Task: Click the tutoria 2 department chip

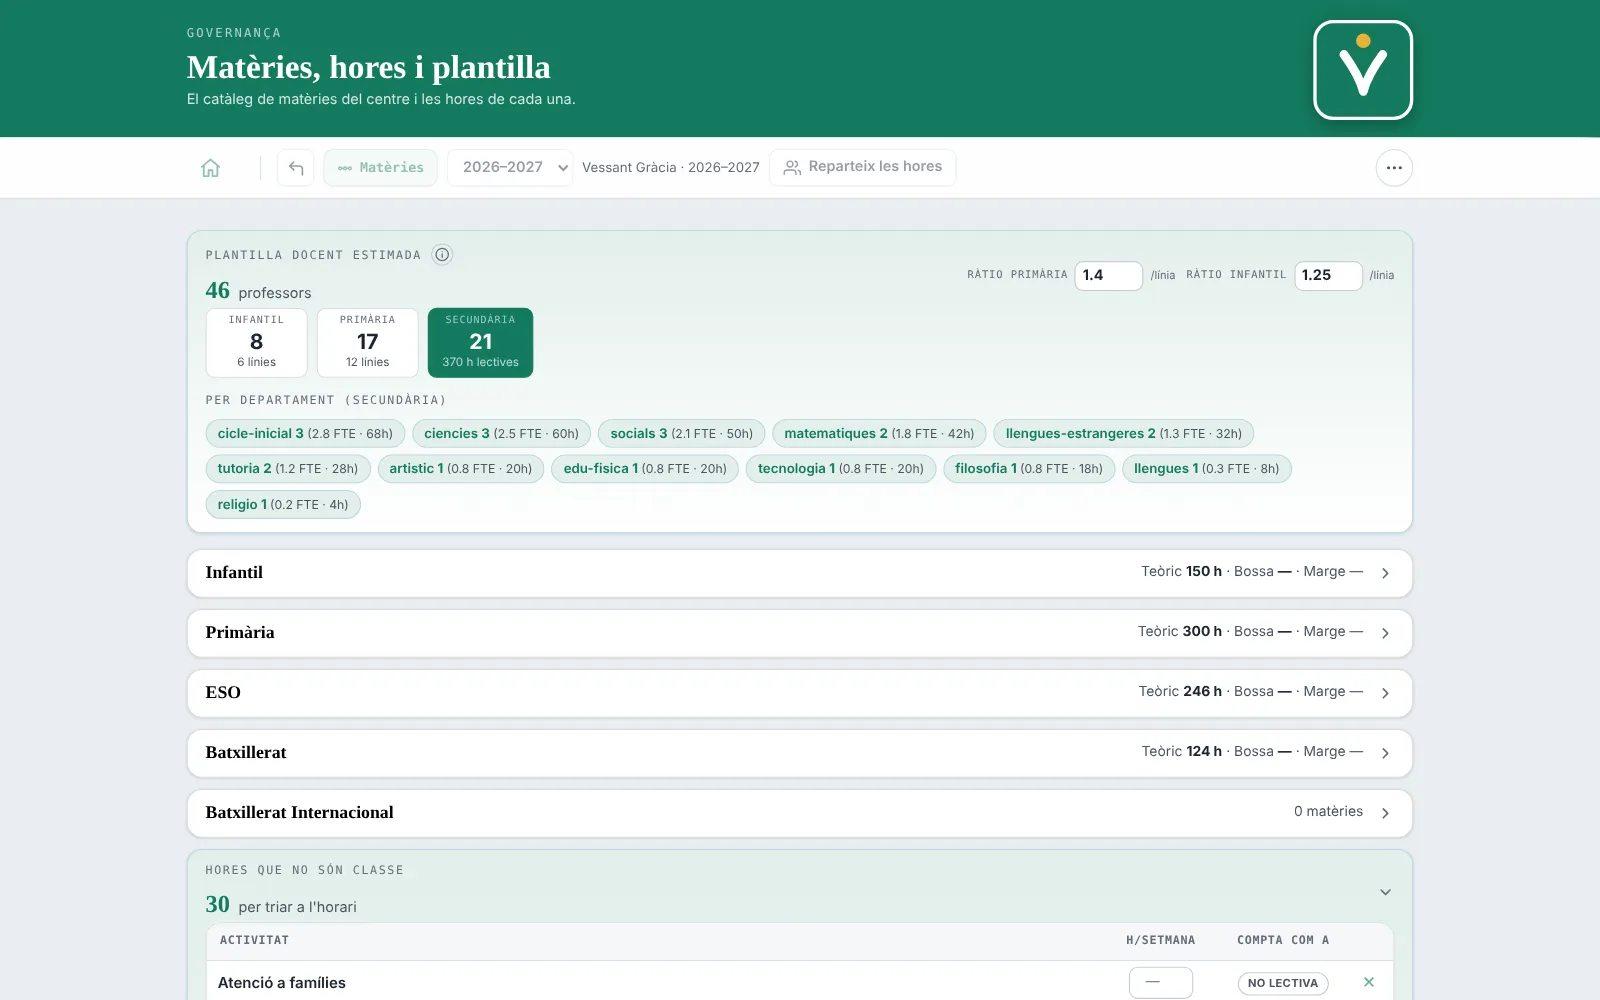Action: [288, 468]
